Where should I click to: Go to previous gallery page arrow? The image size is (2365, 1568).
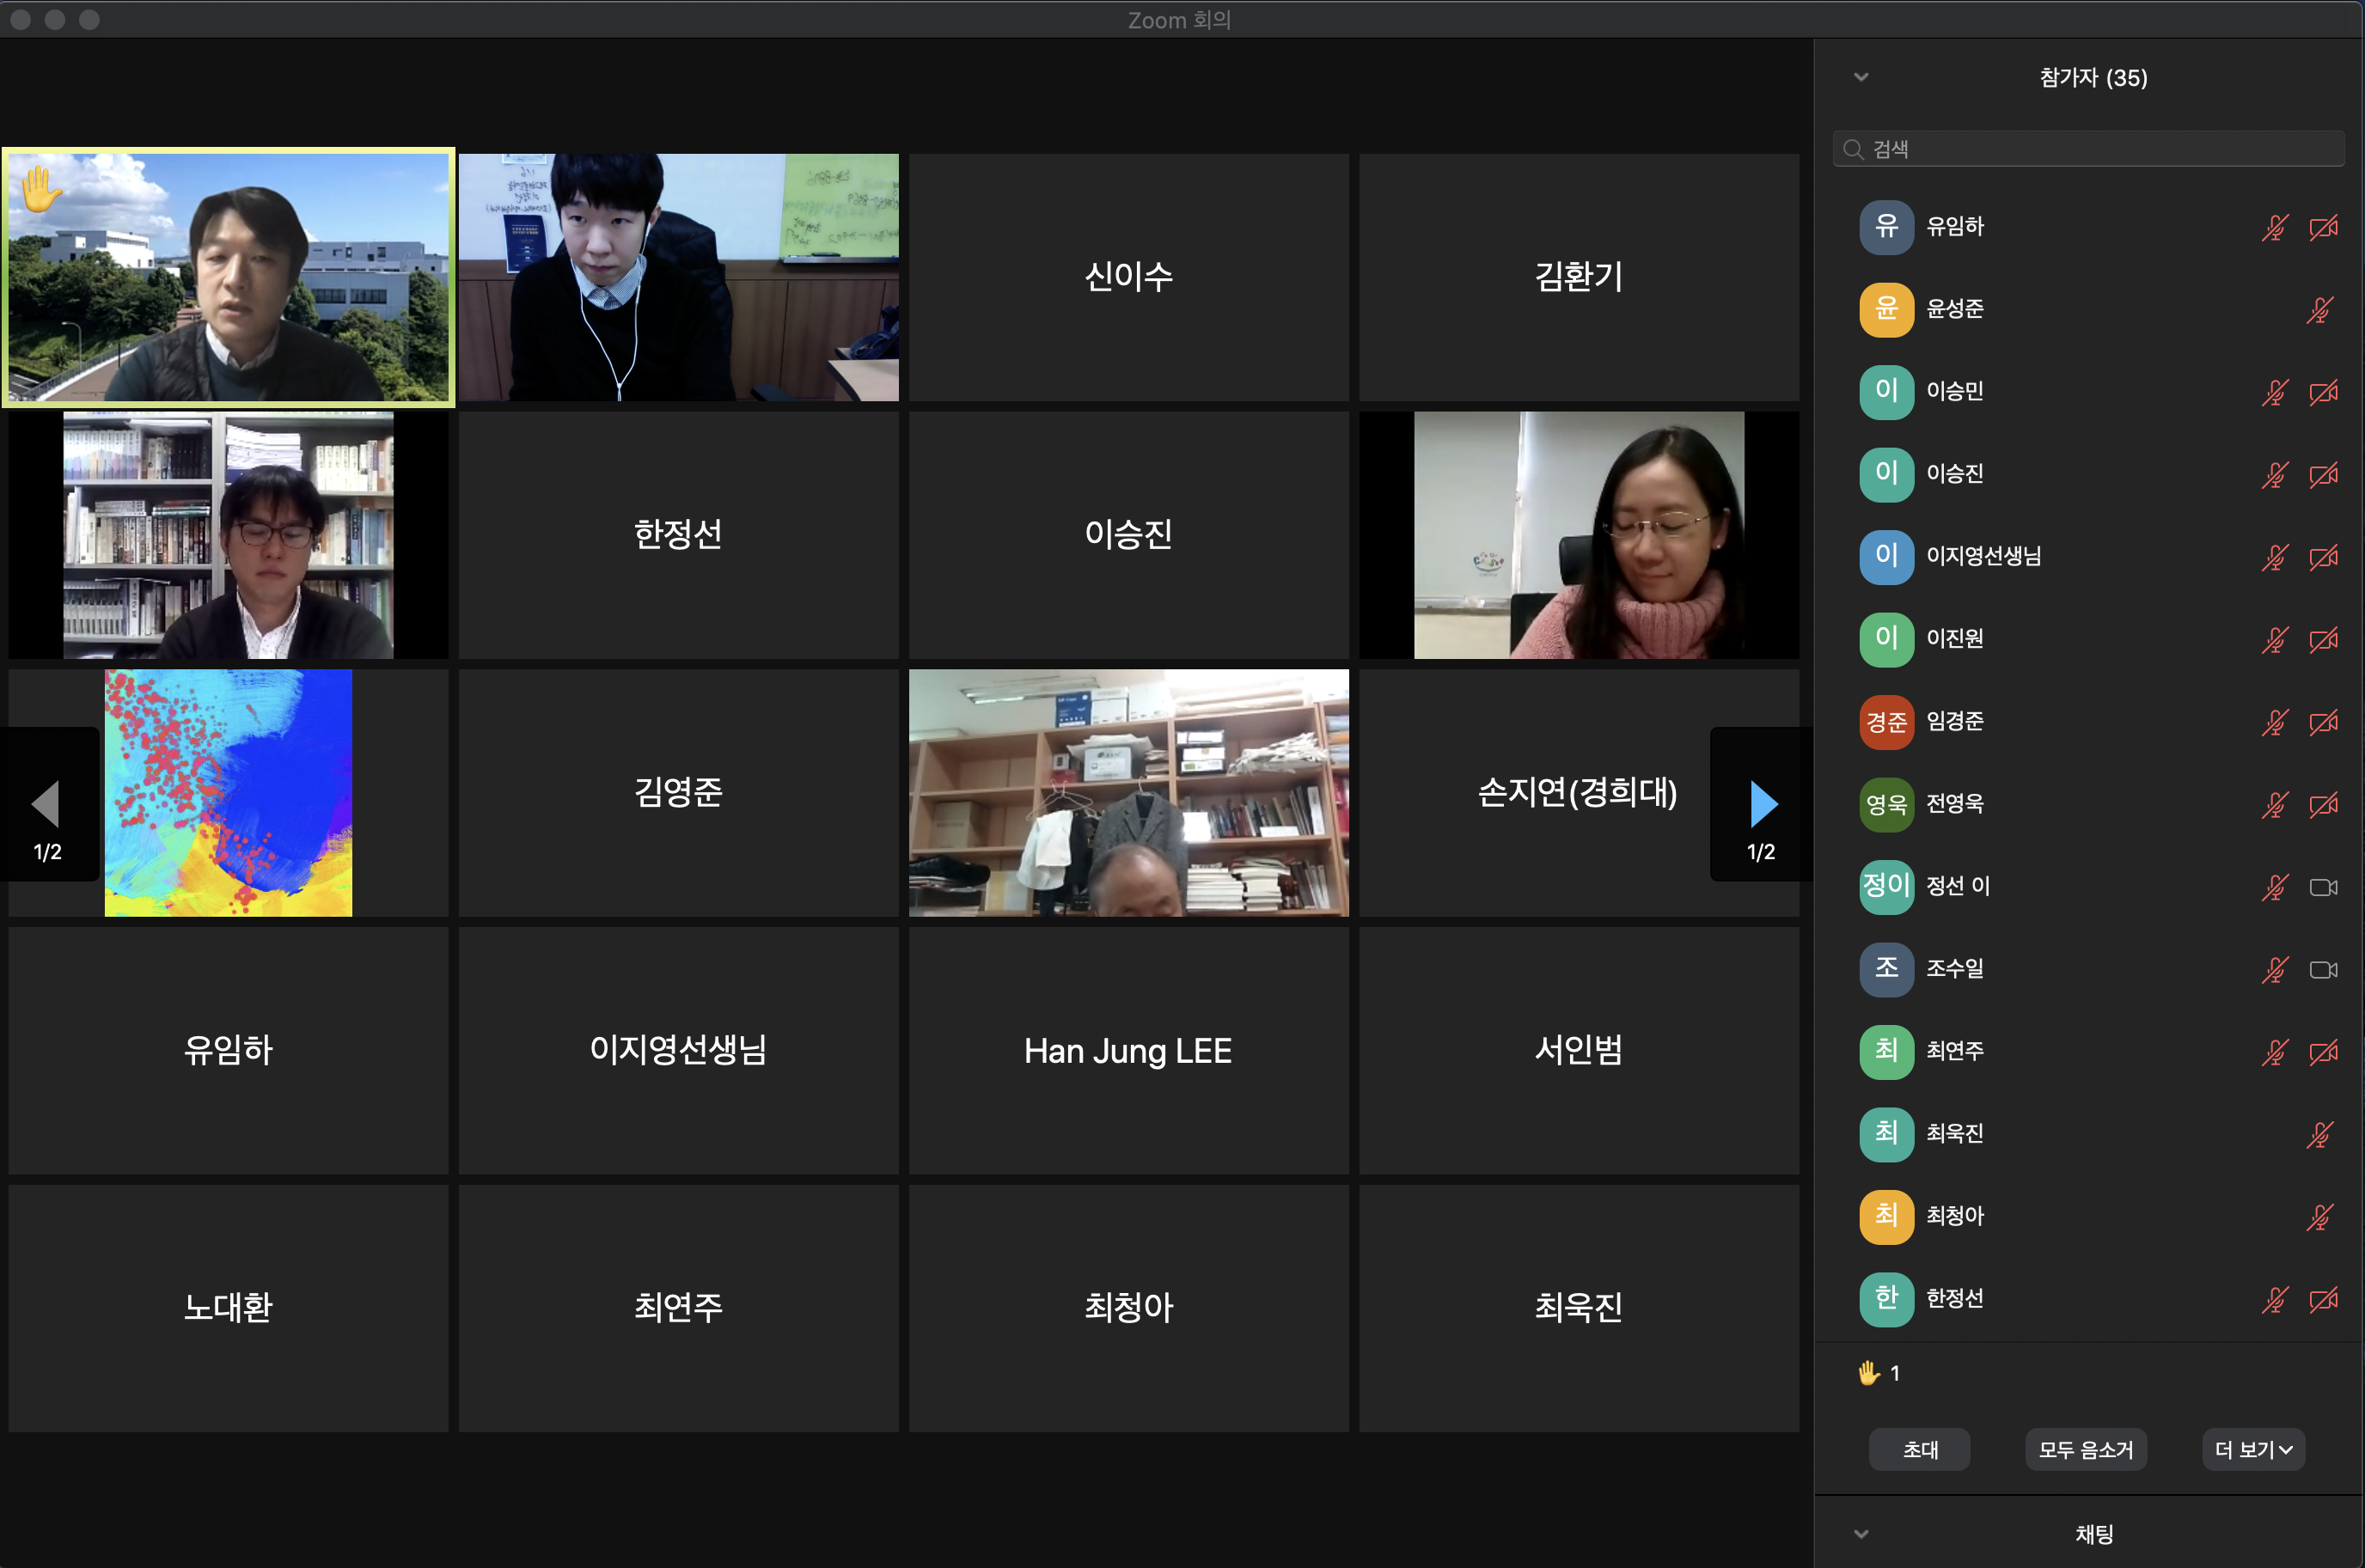(48, 805)
